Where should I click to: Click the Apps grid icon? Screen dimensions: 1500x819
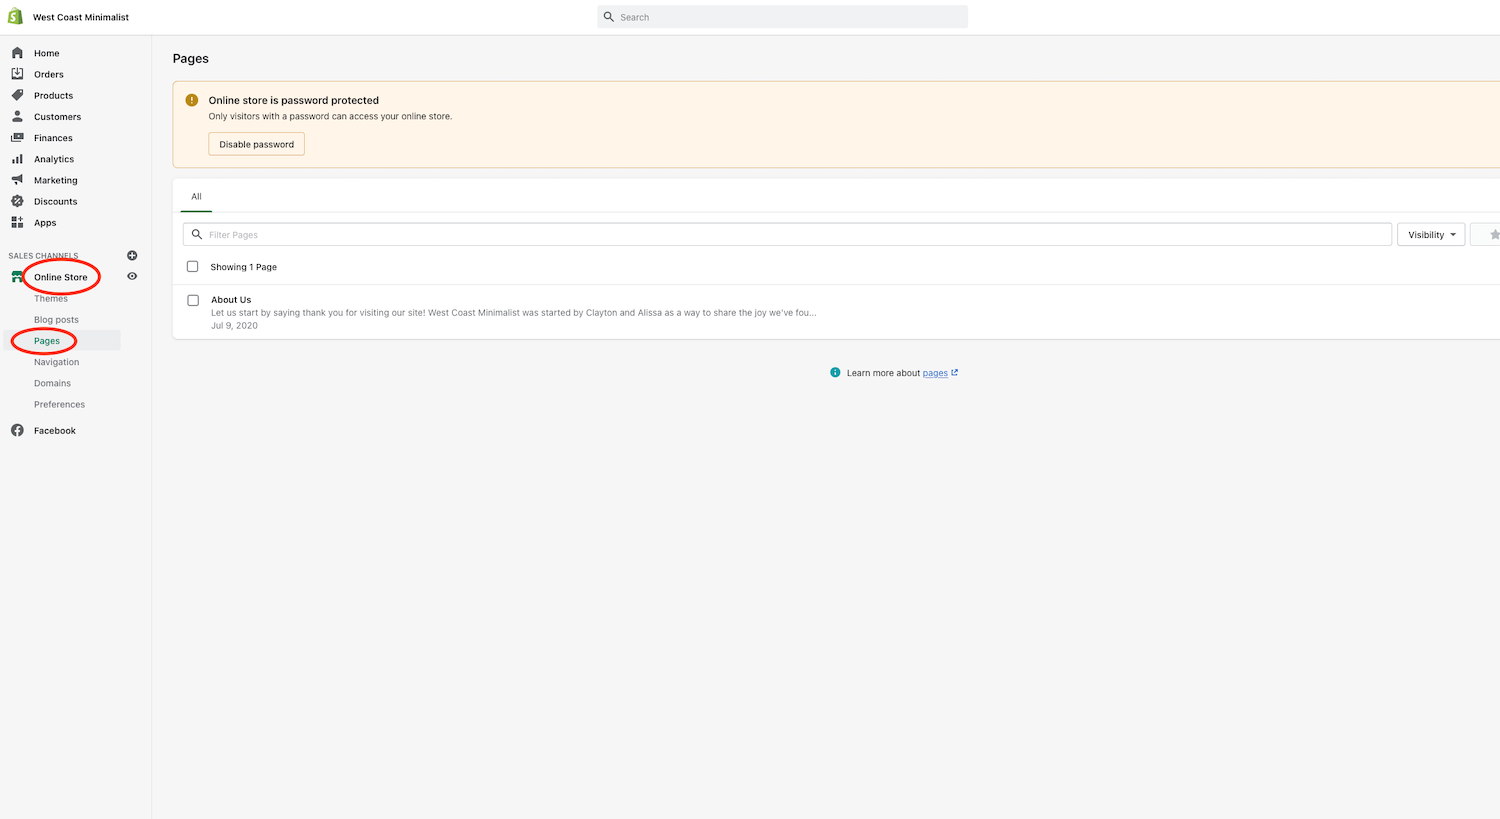[17, 222]
